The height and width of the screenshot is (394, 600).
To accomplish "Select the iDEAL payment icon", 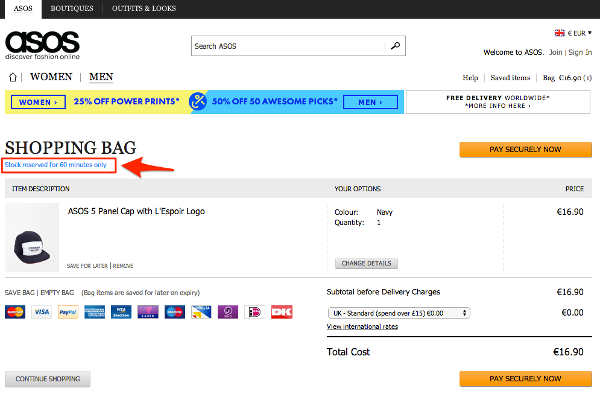I will (255, 312).
